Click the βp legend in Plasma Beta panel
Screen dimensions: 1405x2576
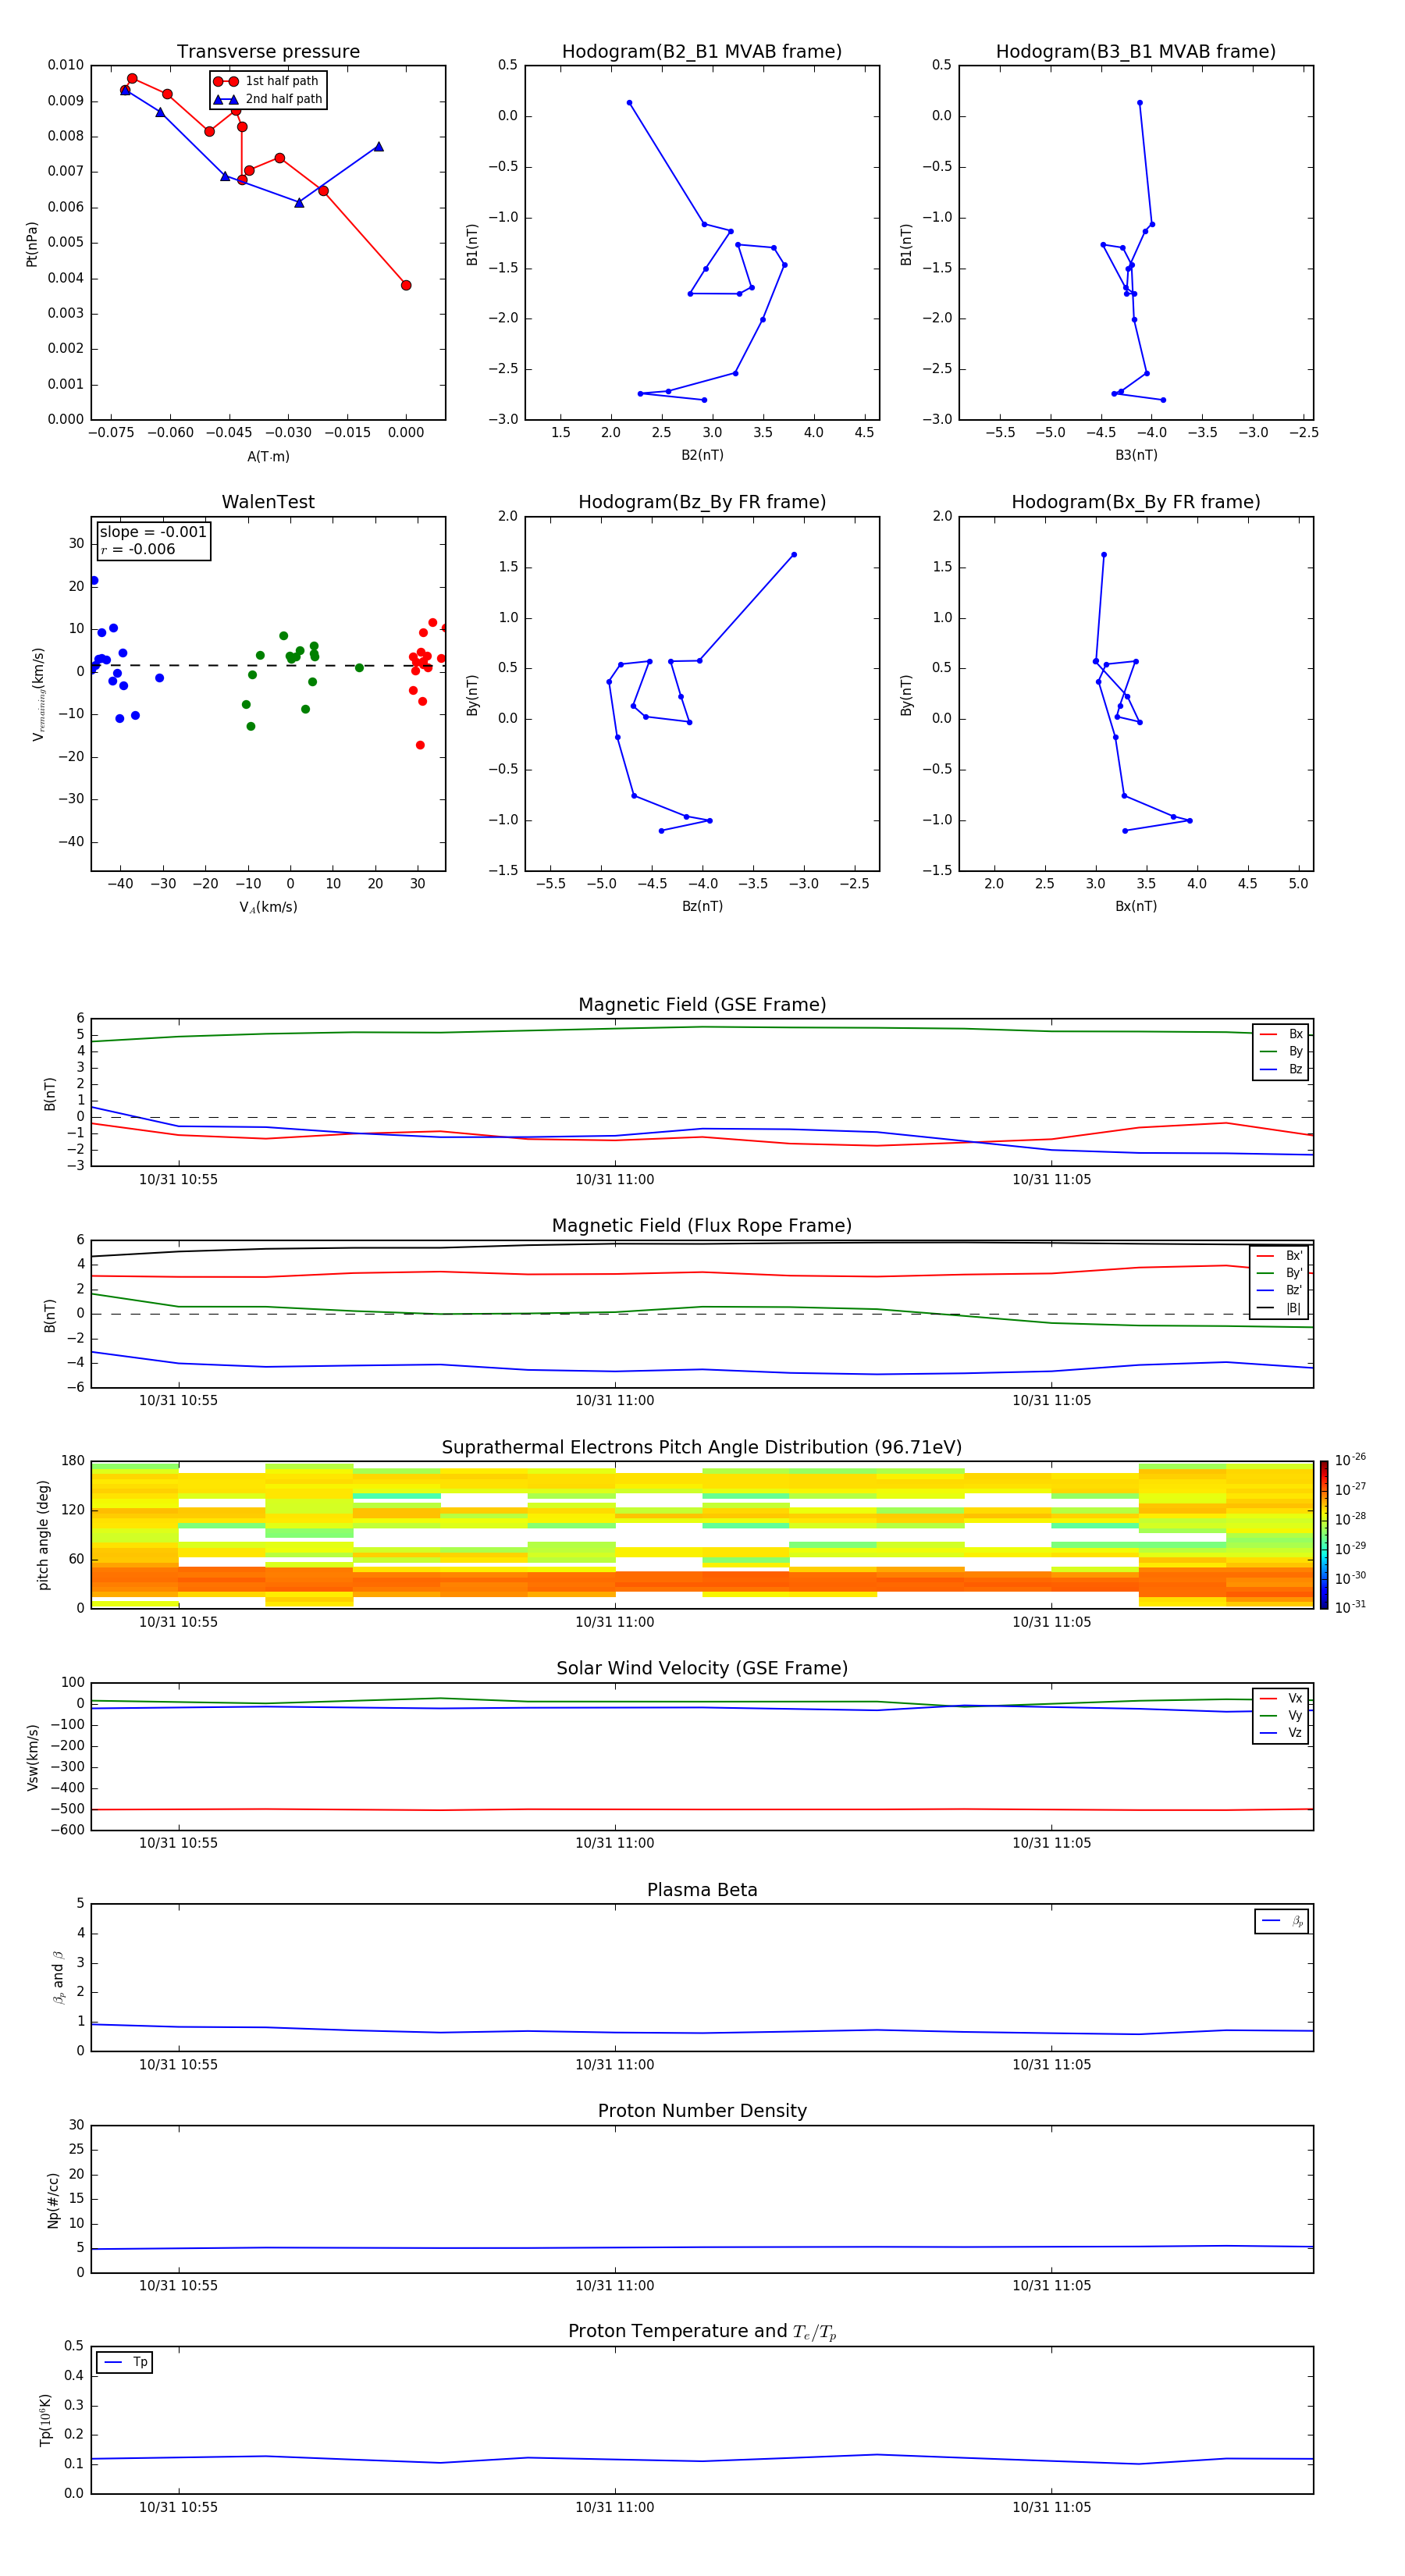[1282, 1921]
